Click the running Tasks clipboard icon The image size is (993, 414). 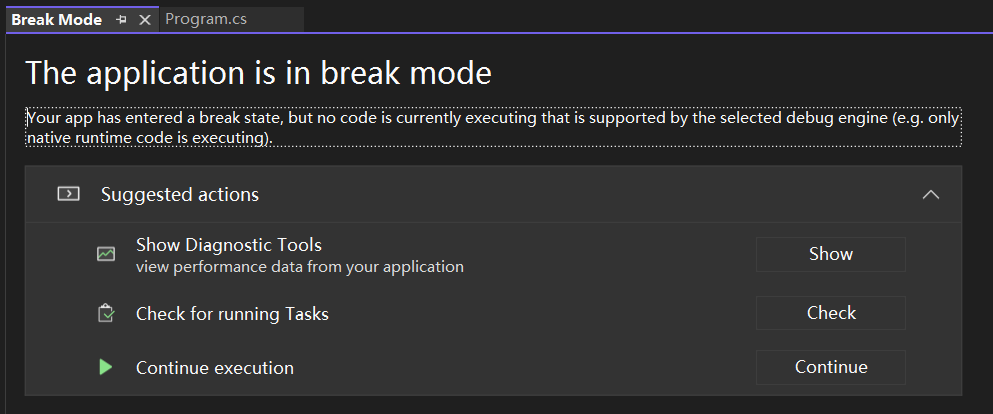point(106,313)
